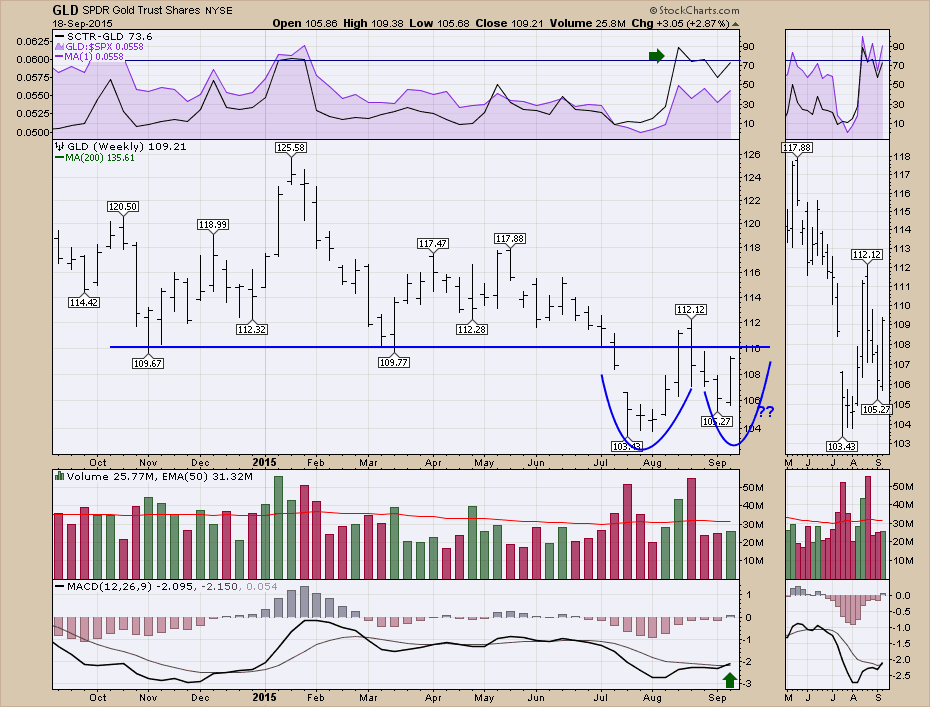The height and width of the screenshot is (707, 930).
Task: Click the High 109.38 value
Action: click(374, 24)
